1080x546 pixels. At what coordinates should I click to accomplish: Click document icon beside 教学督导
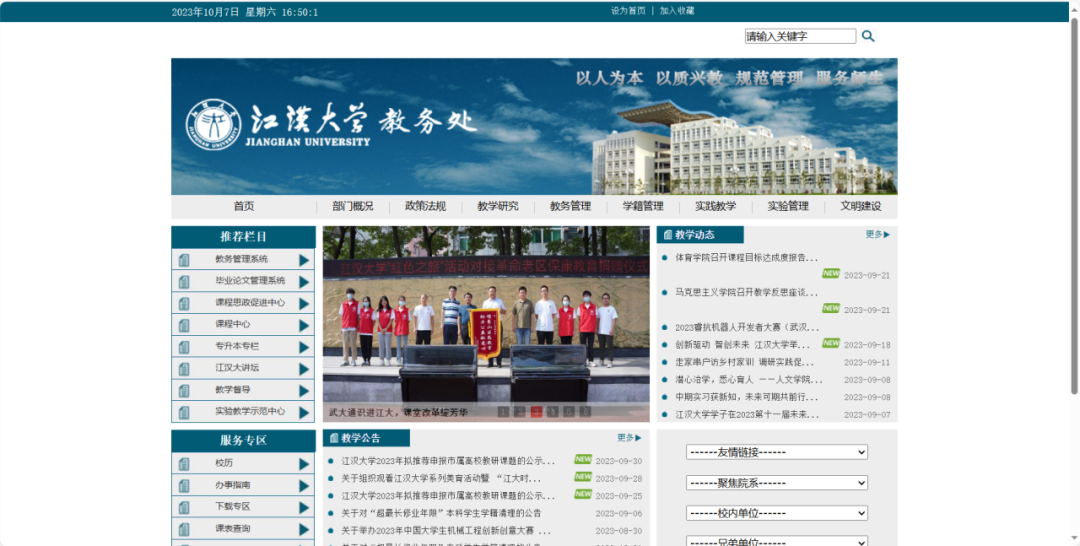point(184,390)
